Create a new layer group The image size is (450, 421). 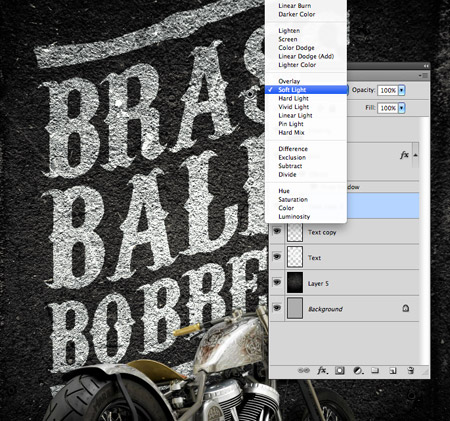(x=375, y=370)
